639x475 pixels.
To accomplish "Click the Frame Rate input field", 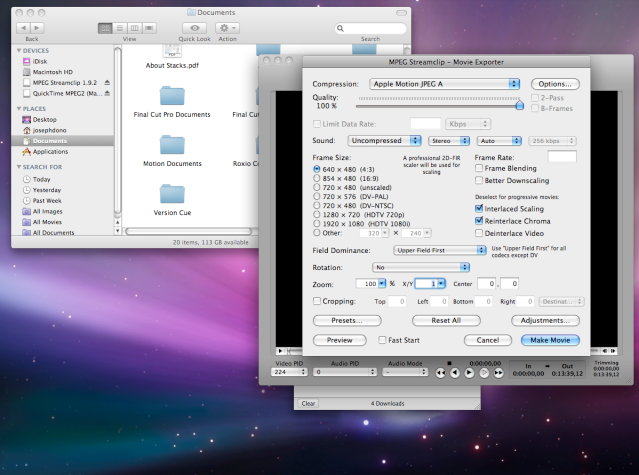I will click(562, 156).
